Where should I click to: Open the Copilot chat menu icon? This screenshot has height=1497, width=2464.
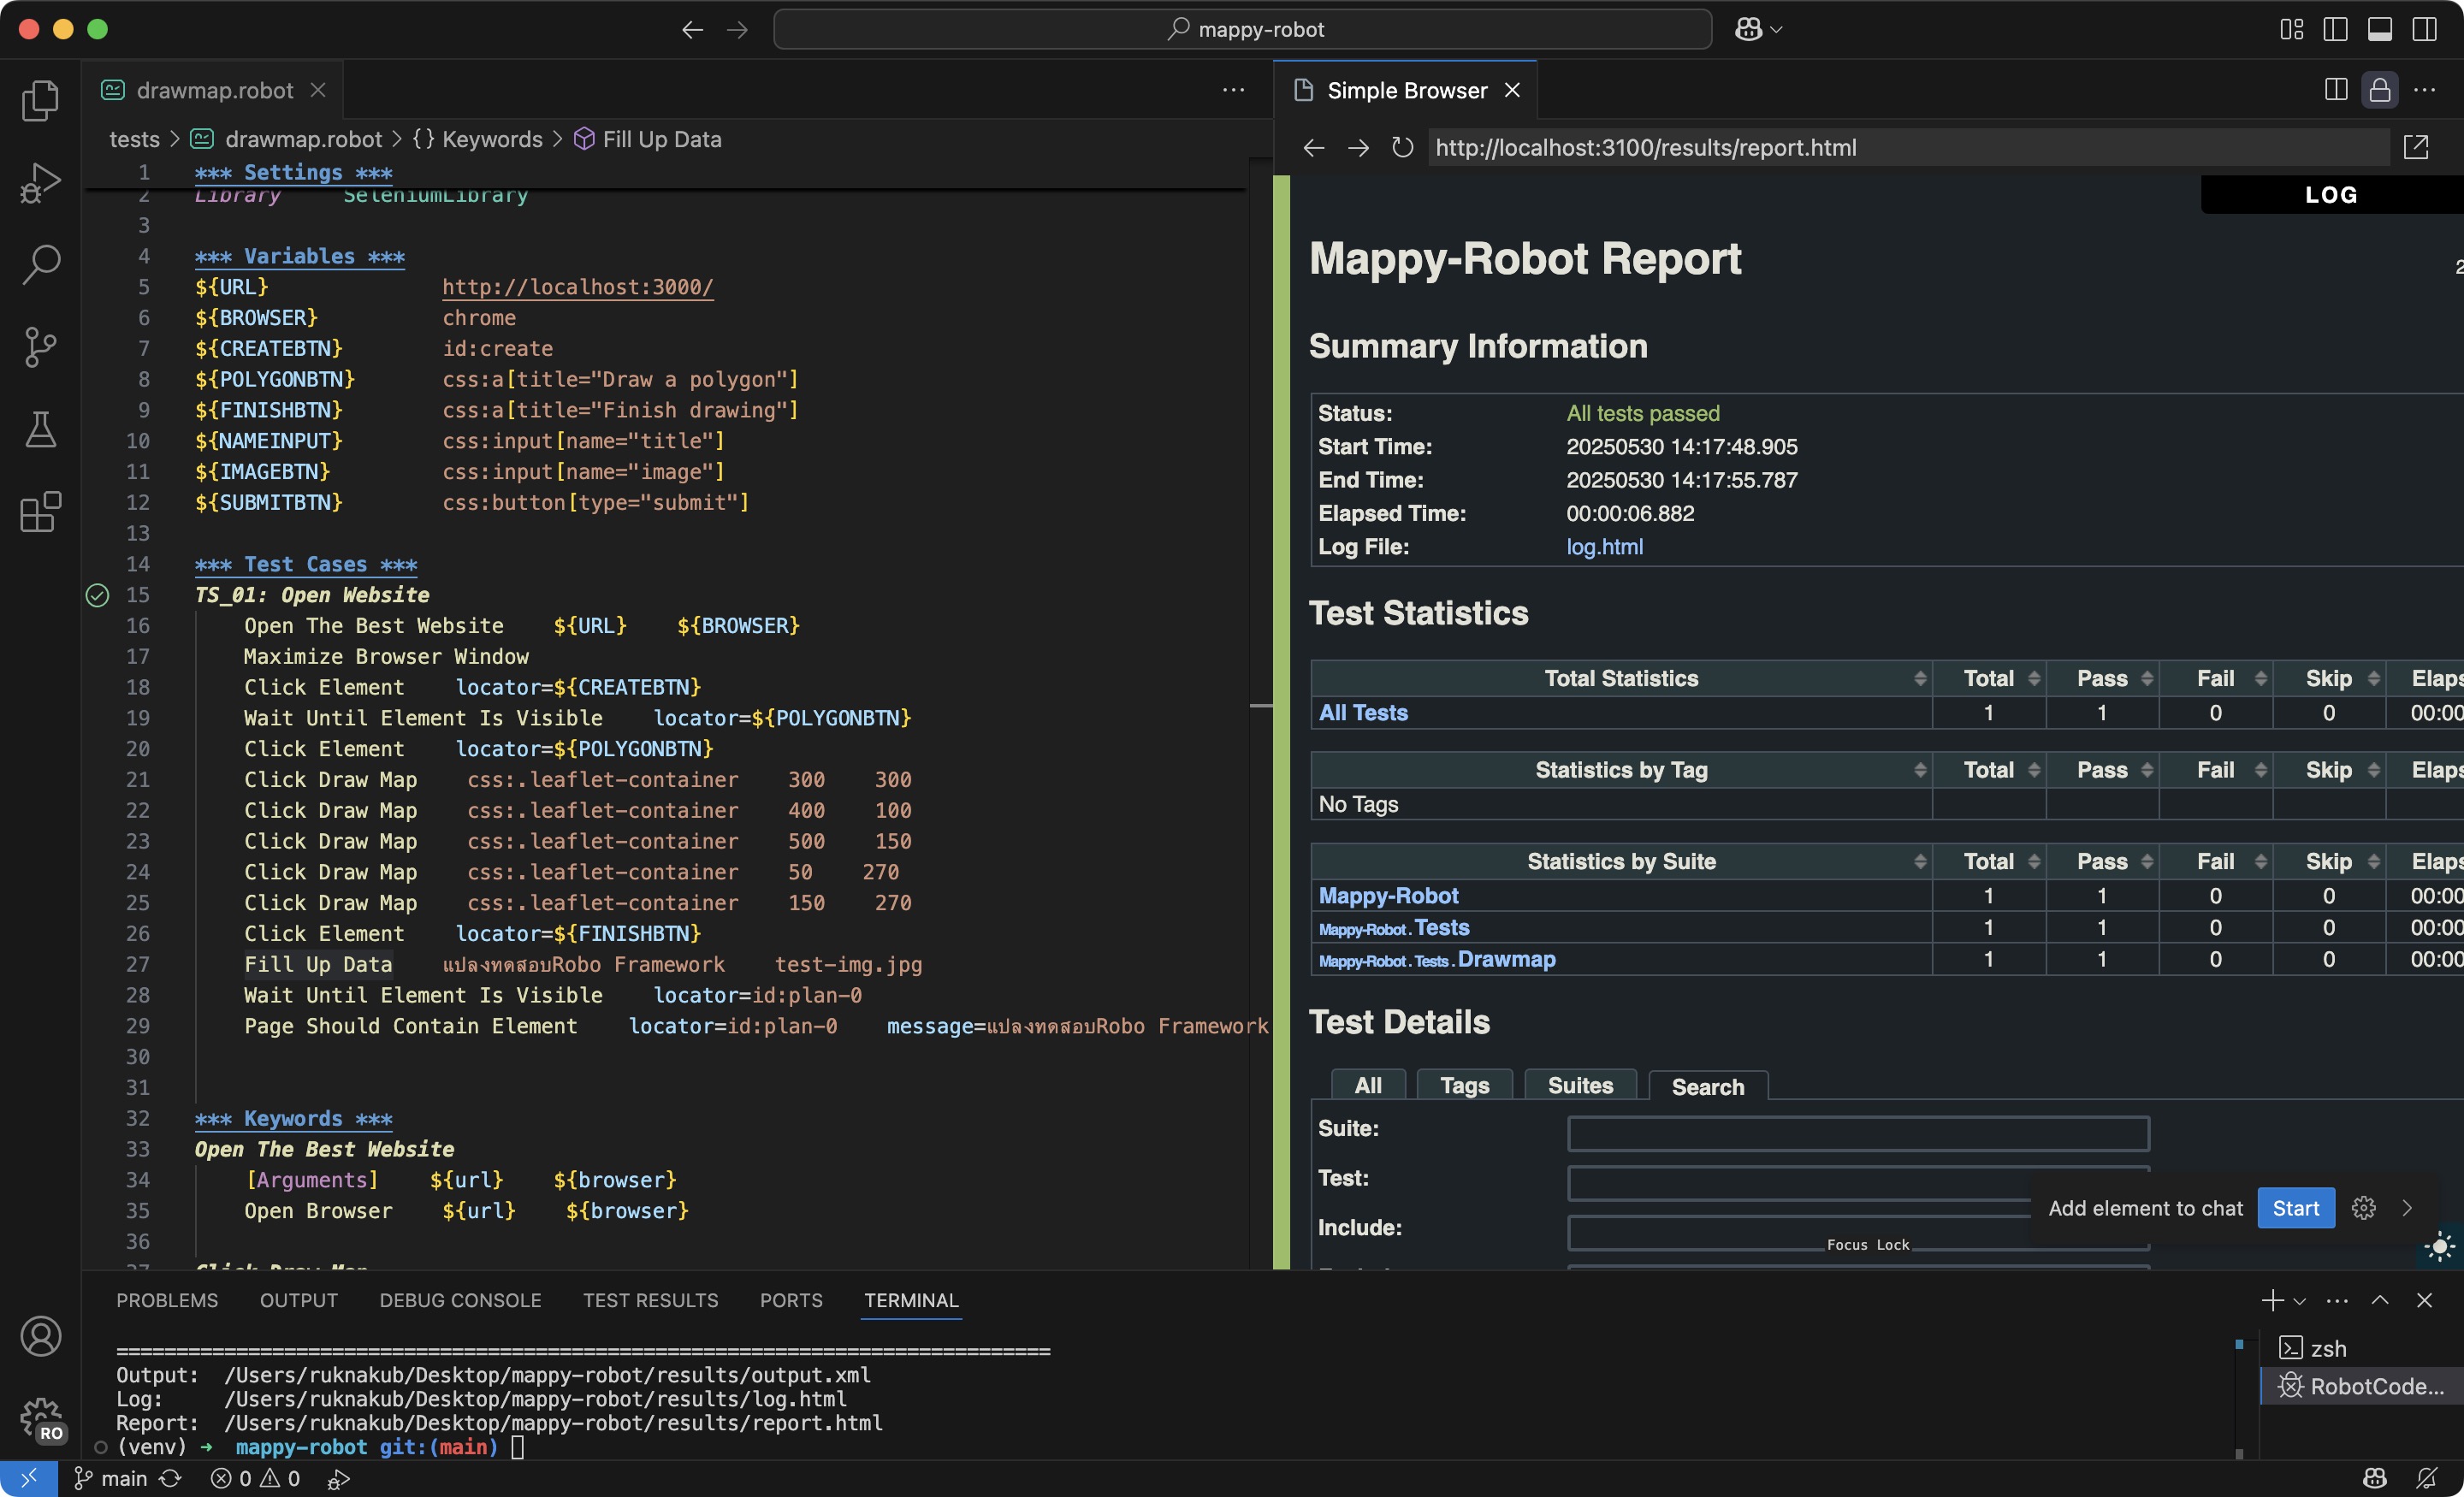pyautogui.click(x=1758, y=30)
